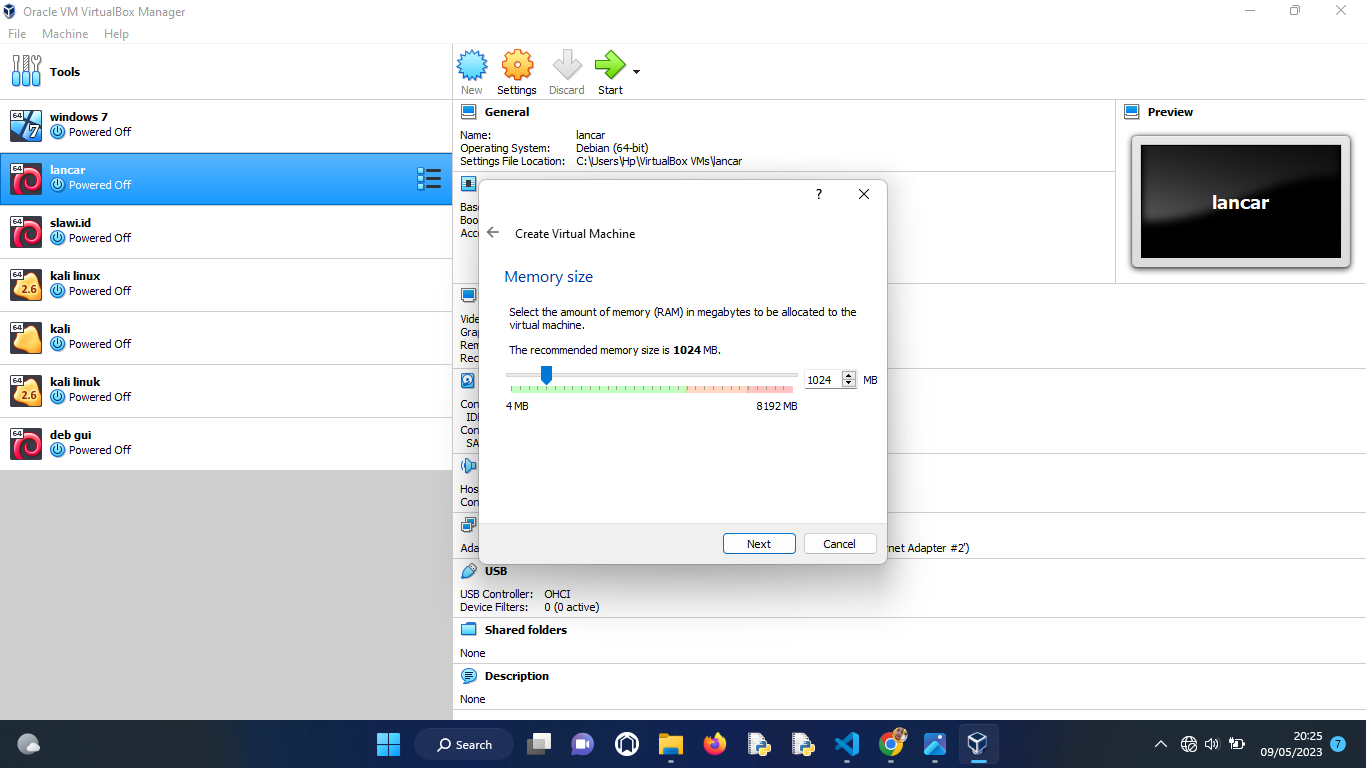The height and width of the screenshot is (768, 1366).
Task: Click the kali linux machine icon
Action: tap(26, 284)
